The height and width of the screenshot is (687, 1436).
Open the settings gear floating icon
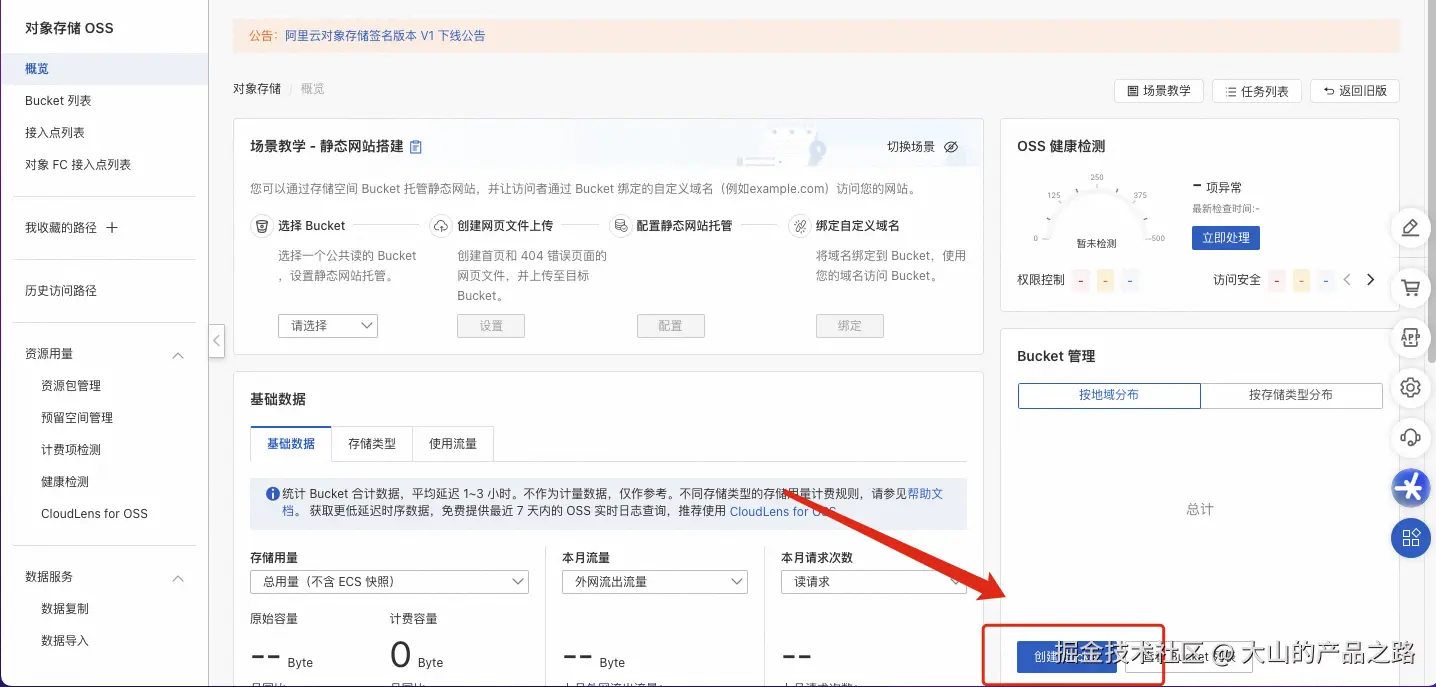[1411, 387]
